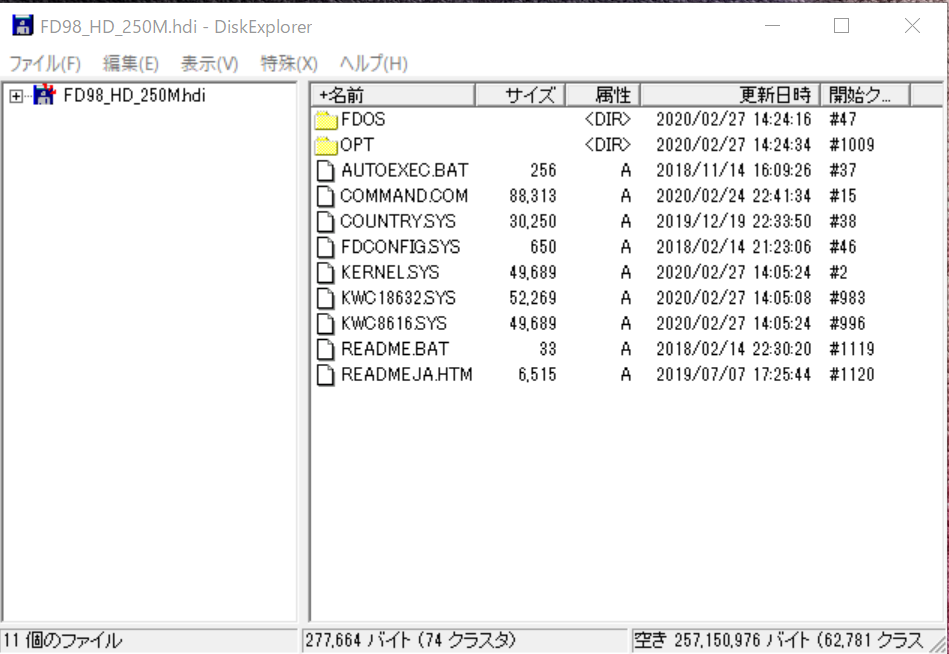Click the DiskExplorer floppy icon in title bar
Viewport: 949px width, 654px height.
[x=22, y=26]
